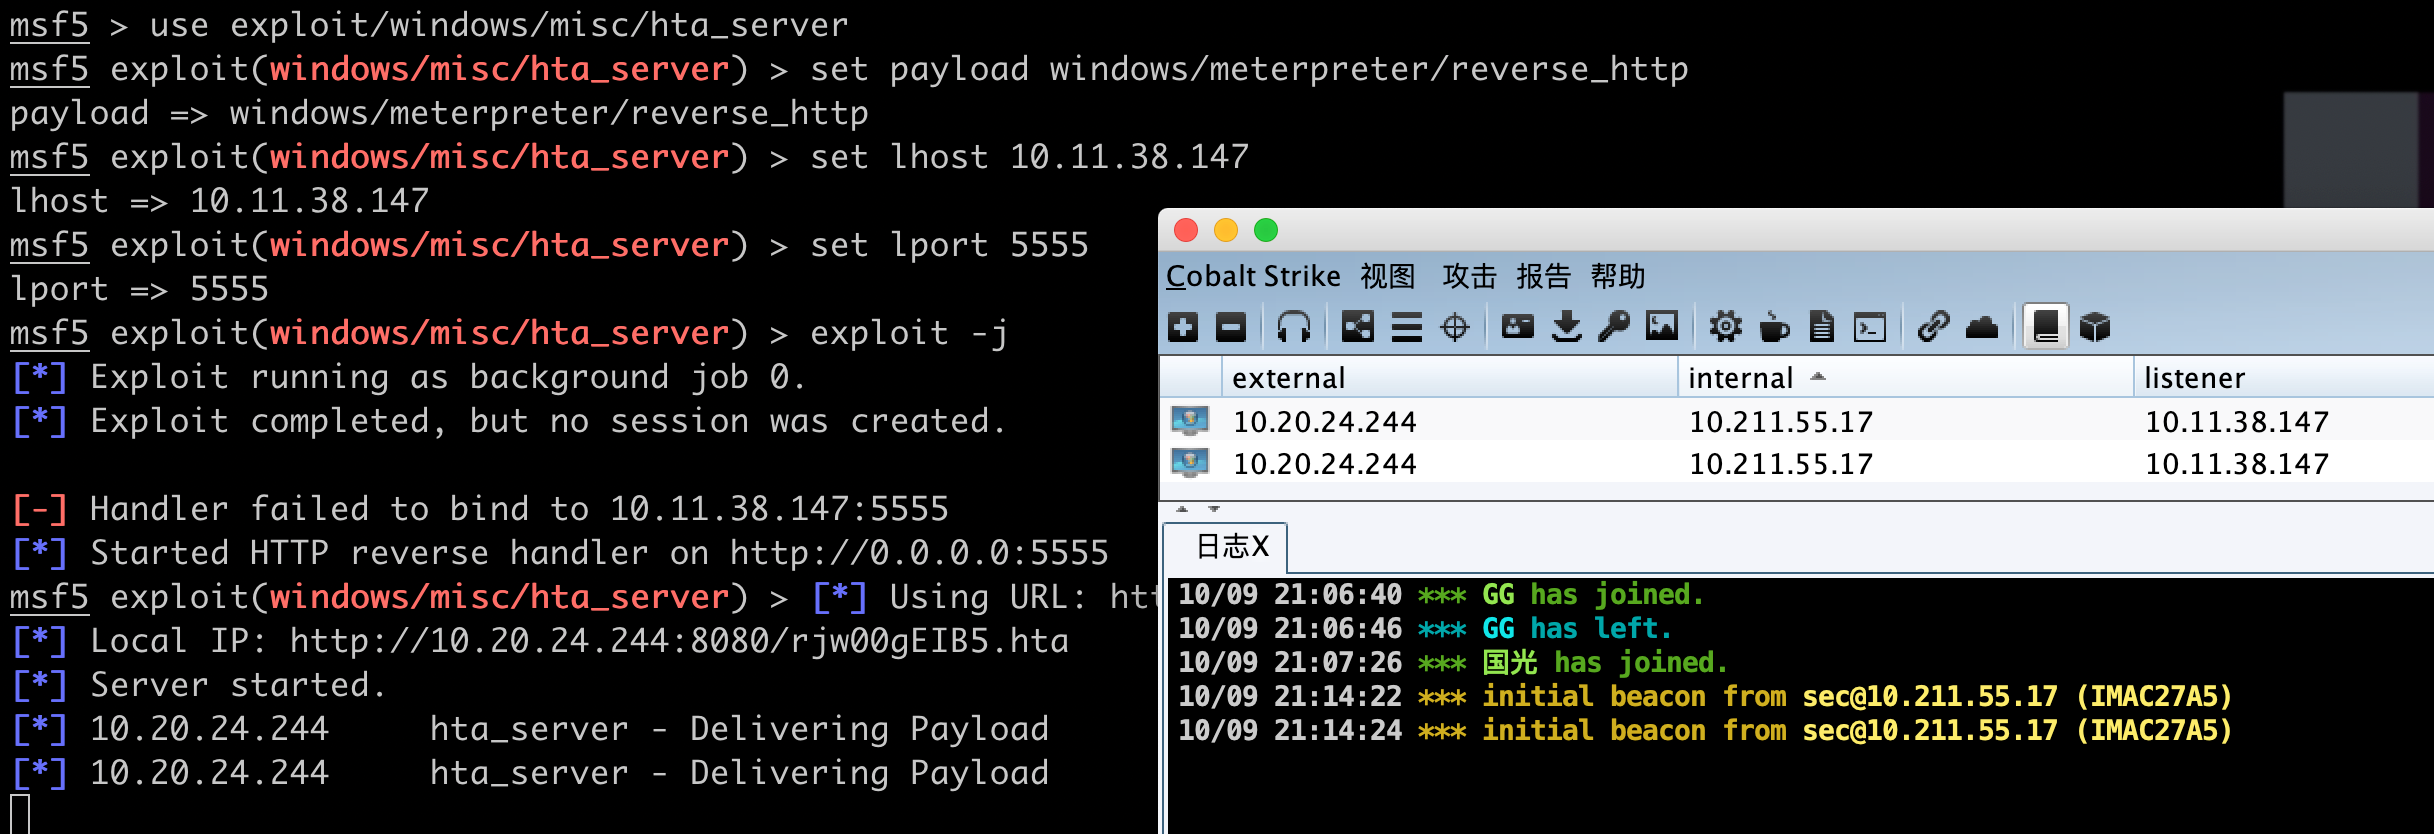Click the minus disconnect icon in the toolbar
Viewport: 2434px width, 834px height.
(x=1231, y=327)
